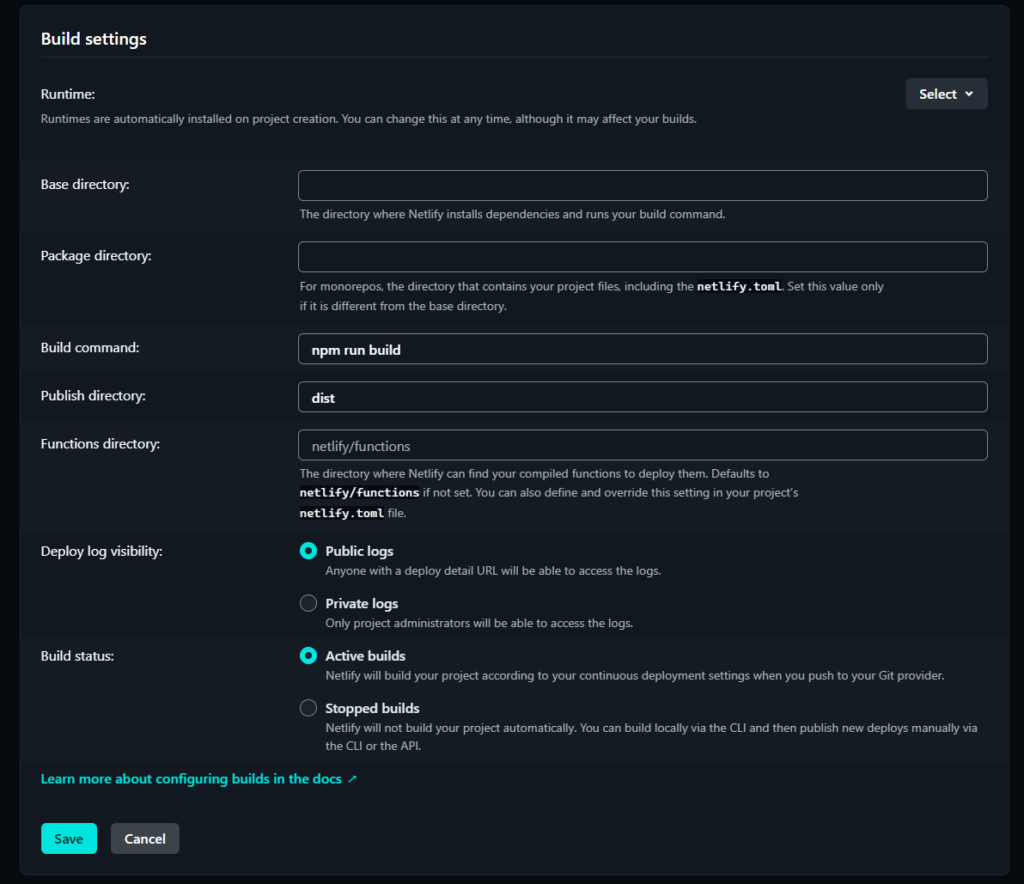The width and height of the screenshot is (1024, 884).
Task: Click the Deploy log visibility label
Action: [x=99, y=550]
